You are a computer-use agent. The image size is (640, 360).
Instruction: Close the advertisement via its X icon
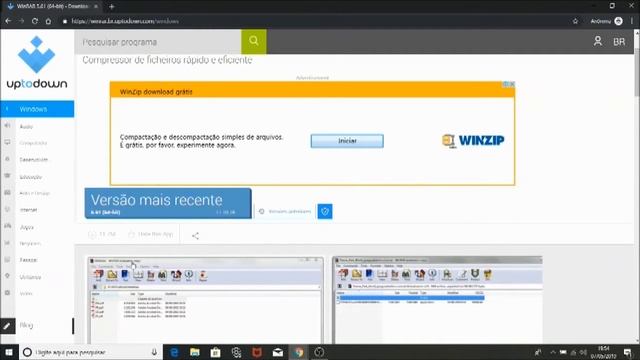click(x=512, y=84)
